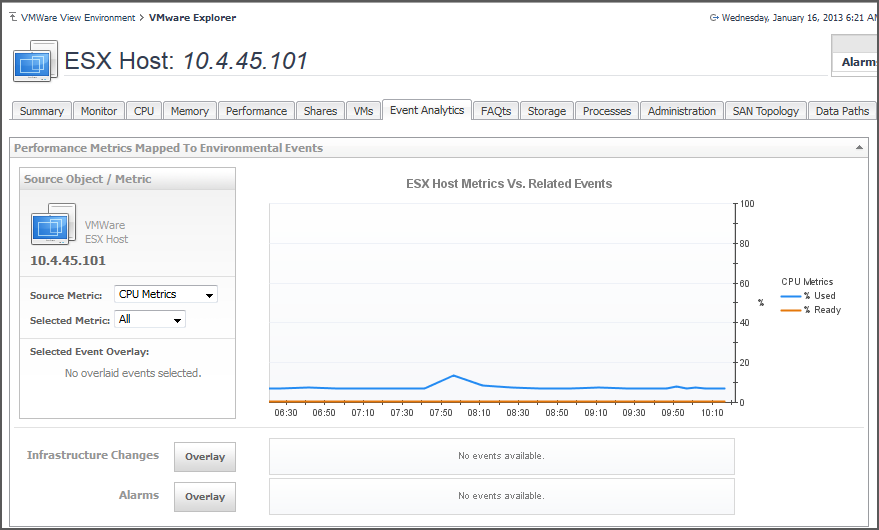Go to the Memory tab

coord(189,111)
